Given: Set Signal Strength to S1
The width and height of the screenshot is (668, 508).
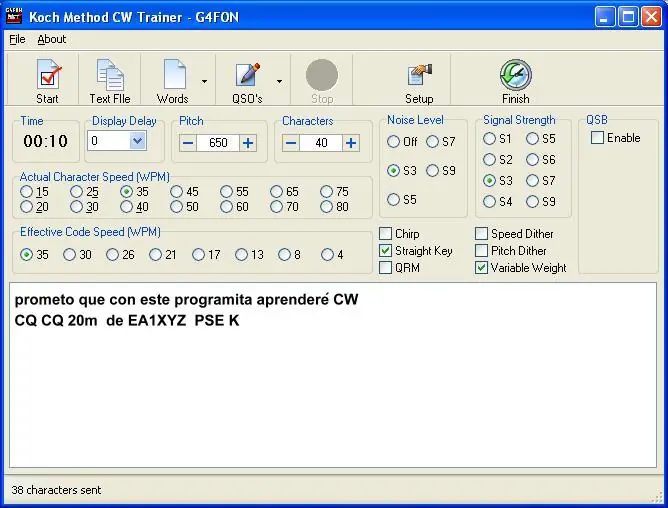Looking at the screenshot, I should pyautogui.click(x=489, y=139).
